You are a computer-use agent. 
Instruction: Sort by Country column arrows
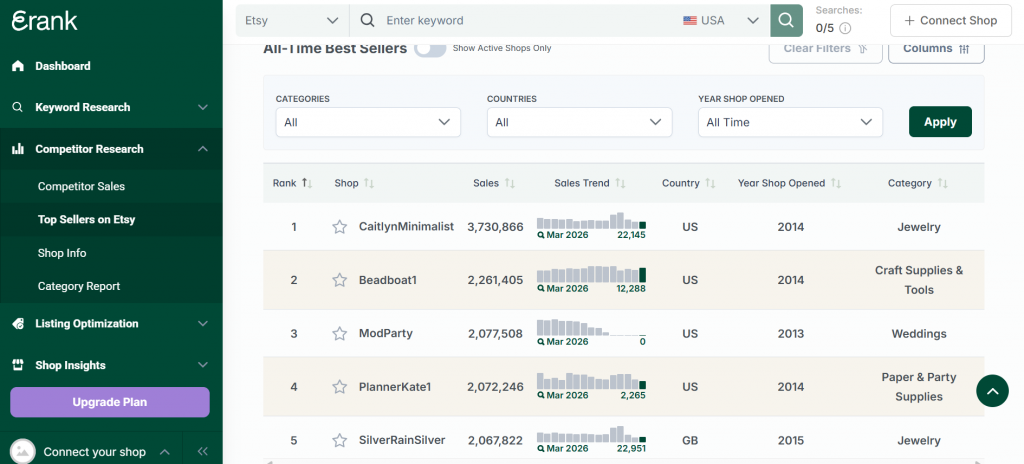pyautogui.click(x=711, y=184)
